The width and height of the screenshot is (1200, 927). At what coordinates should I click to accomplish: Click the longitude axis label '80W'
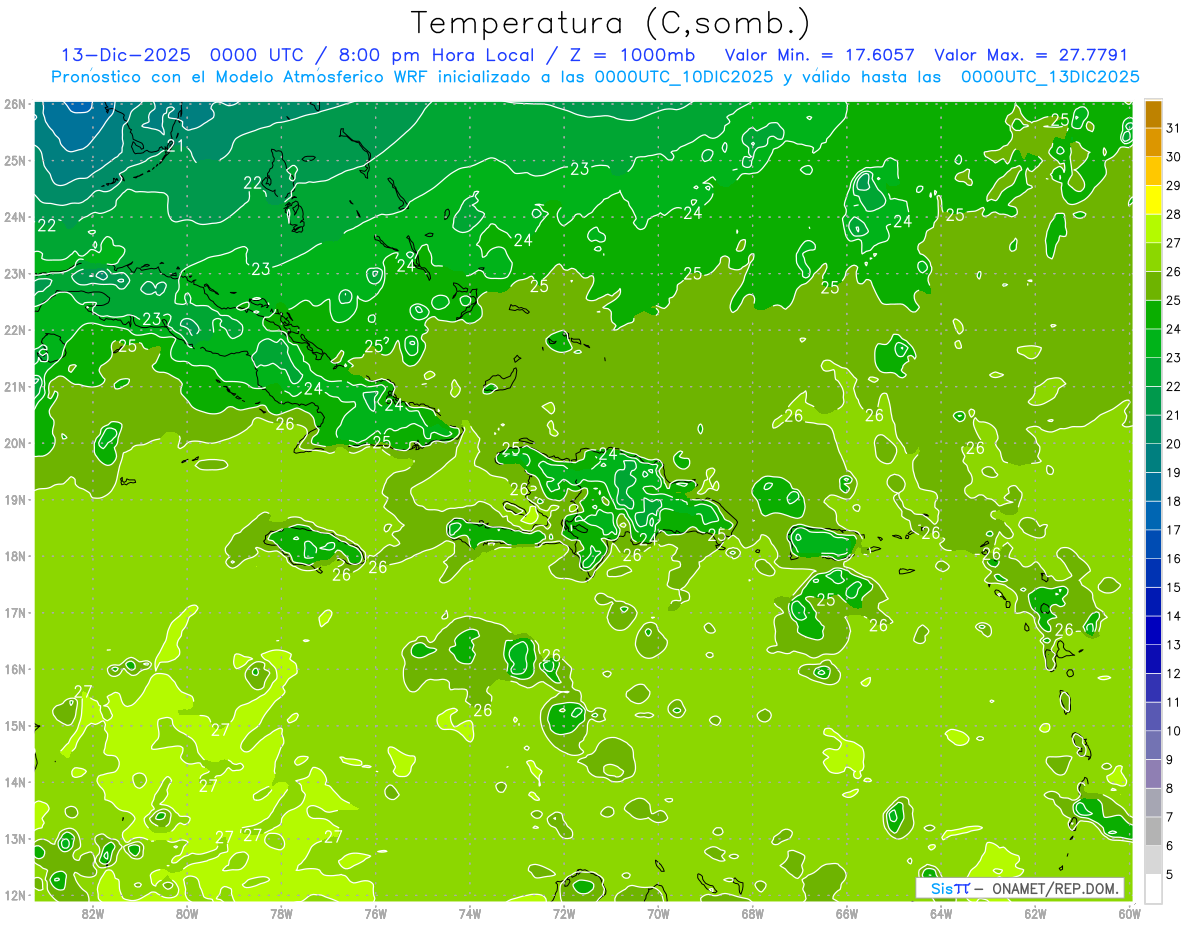tap(186, 913)
